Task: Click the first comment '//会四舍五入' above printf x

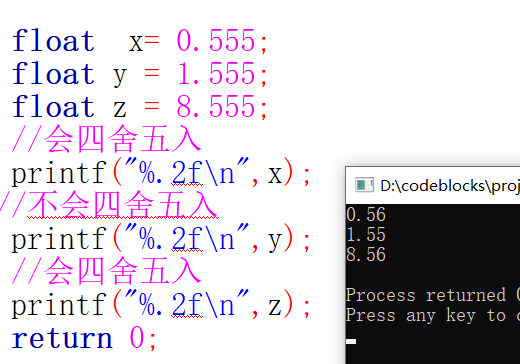Action: [107, 139]
